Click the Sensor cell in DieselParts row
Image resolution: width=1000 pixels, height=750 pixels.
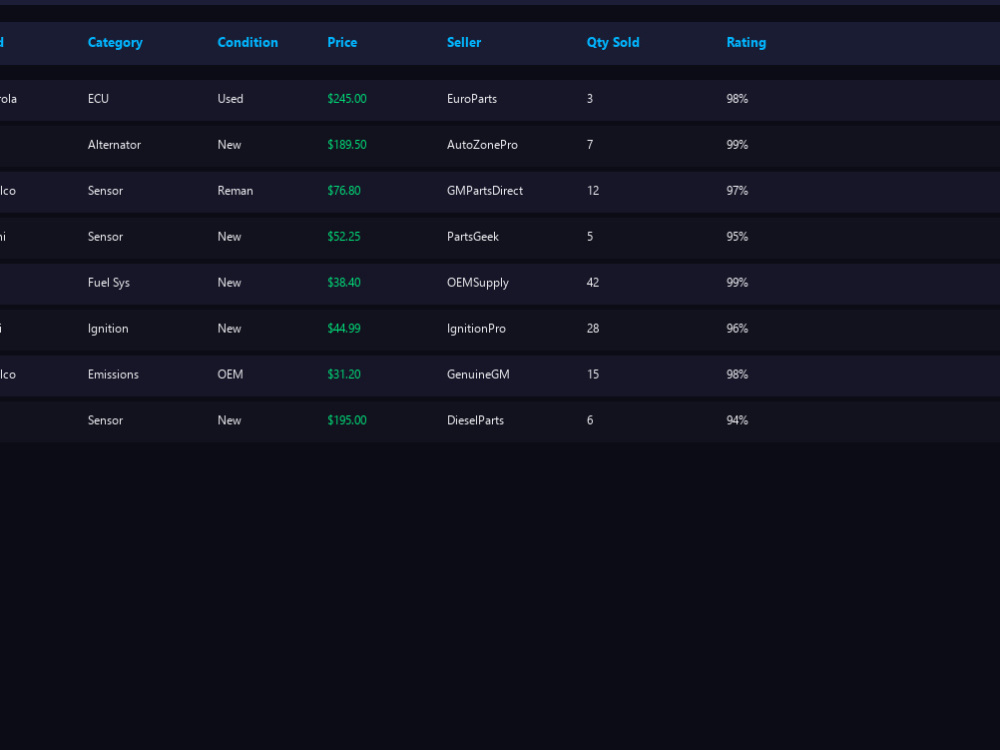click(105, 420)
